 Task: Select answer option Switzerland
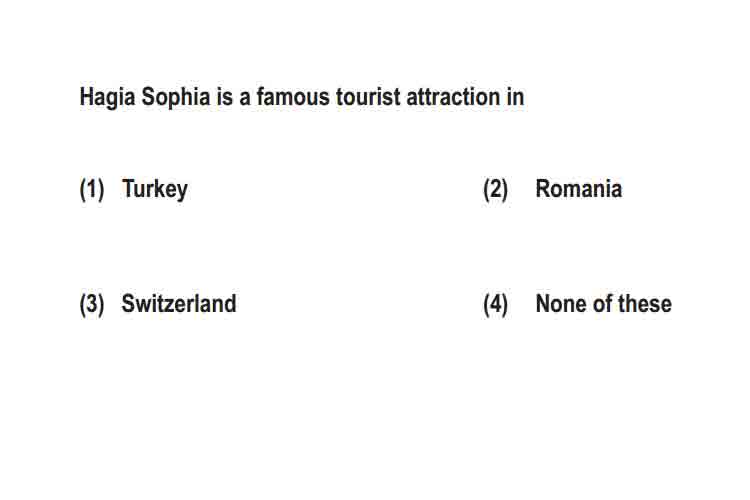[x=179, y=303]
